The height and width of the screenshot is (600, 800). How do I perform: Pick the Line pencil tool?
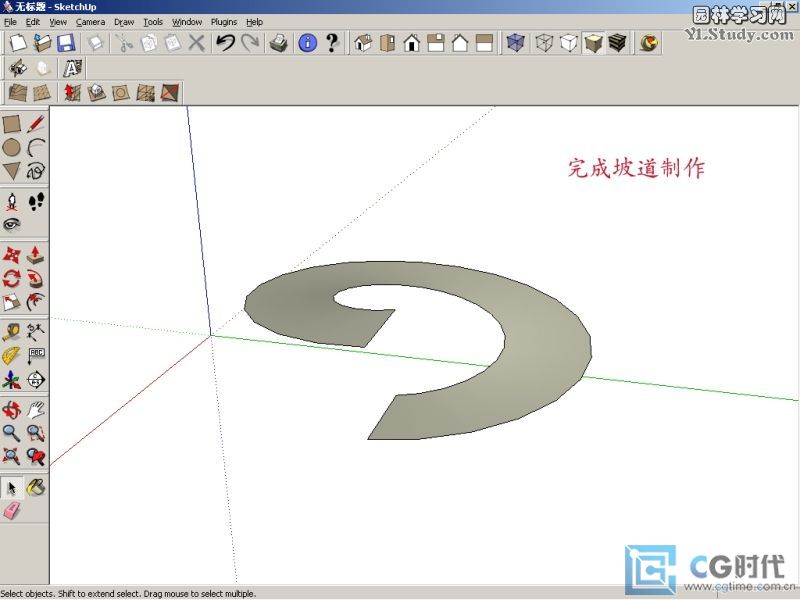point(36,124)
